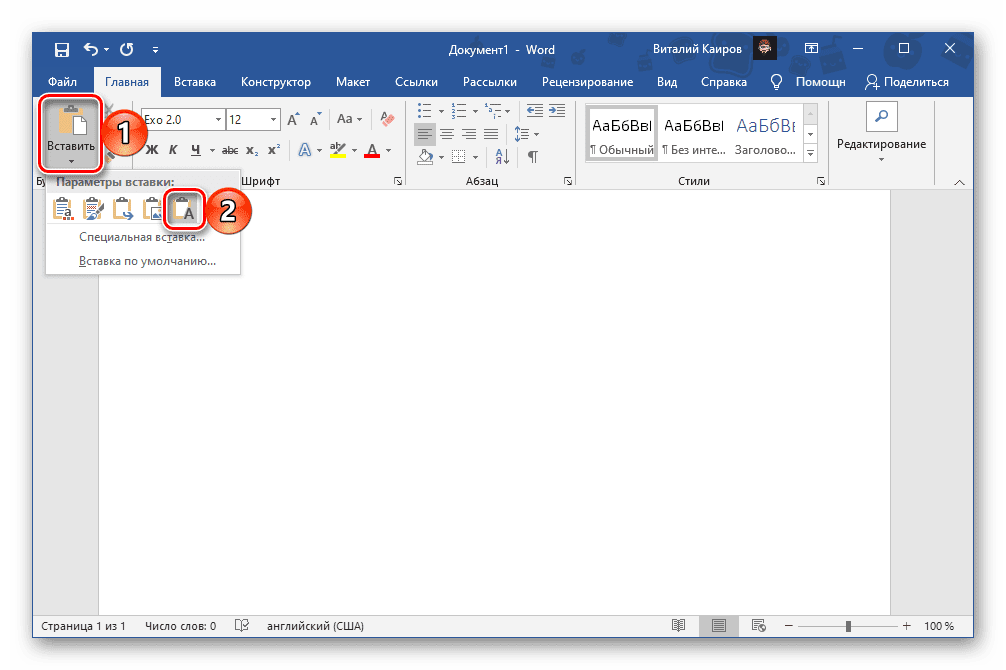
Task: Switch to the Конструктор tab
Action: (276, 82)
